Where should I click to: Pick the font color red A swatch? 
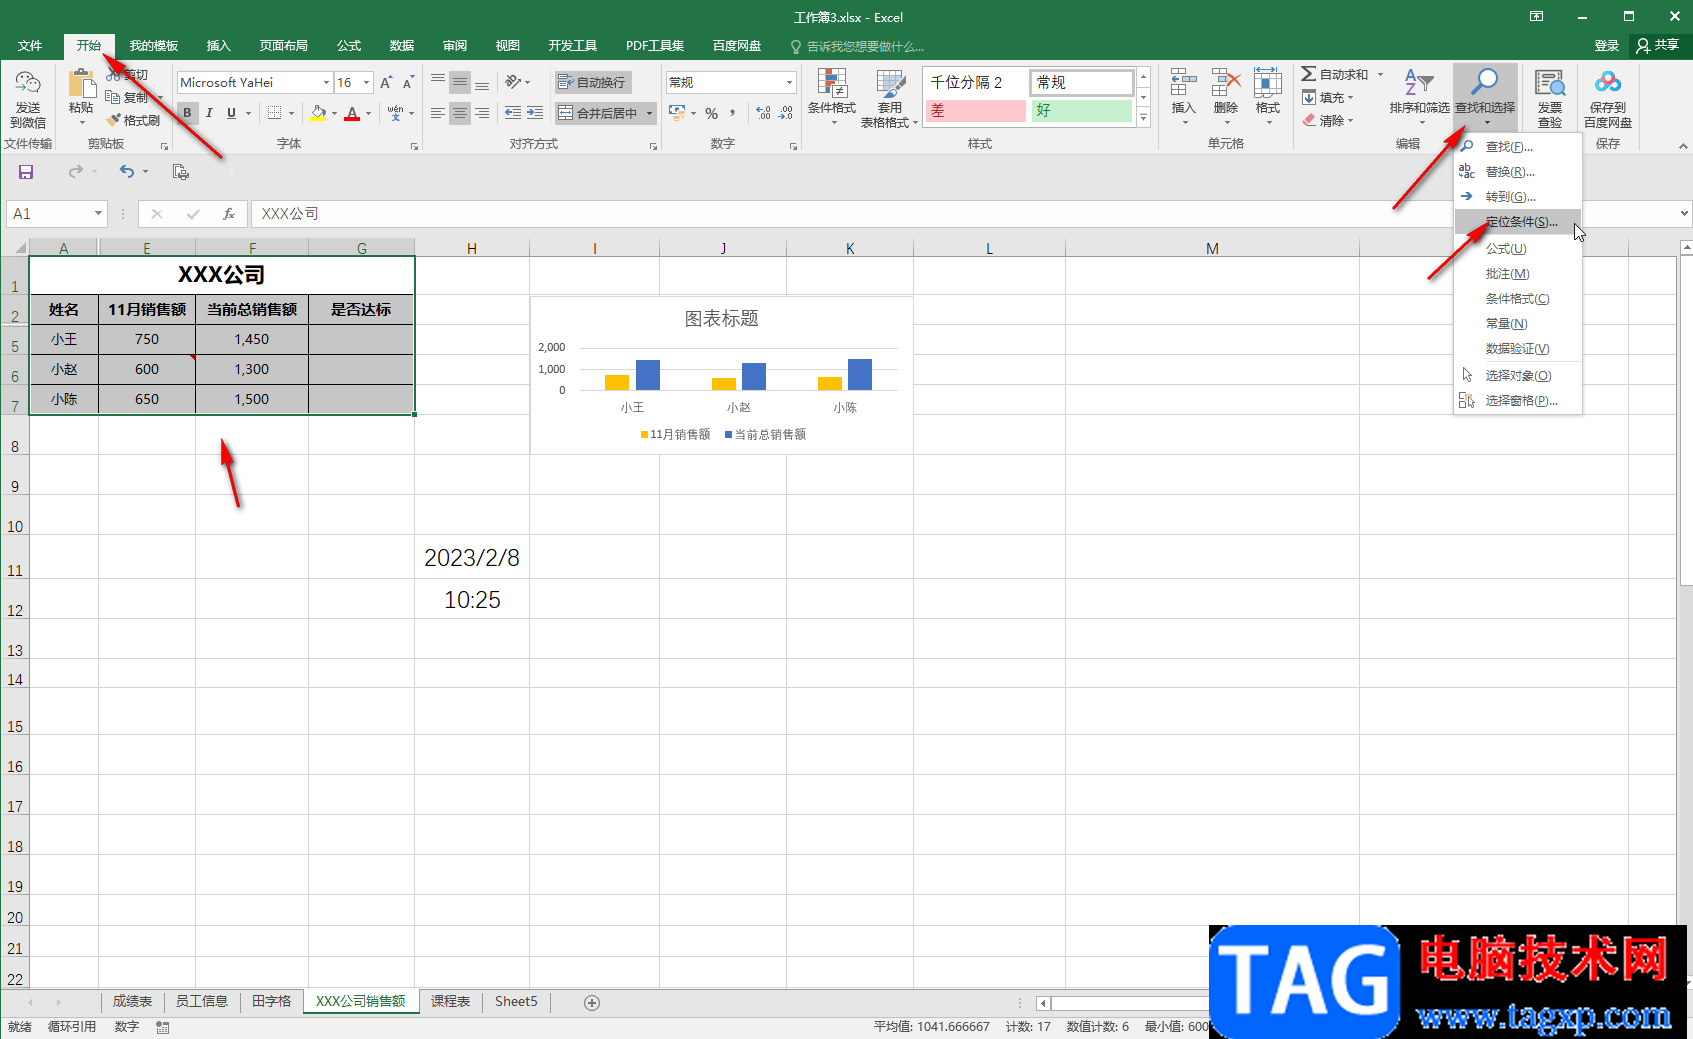[352, 113]
